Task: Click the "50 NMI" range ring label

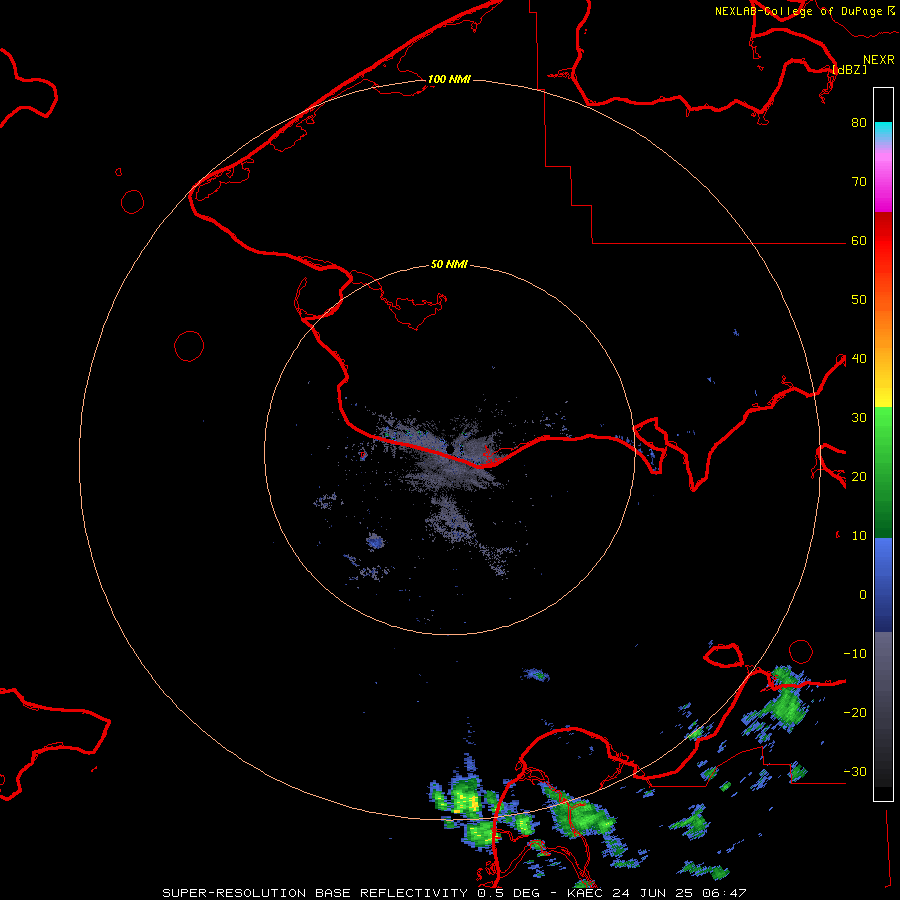Action: point(449,265)
